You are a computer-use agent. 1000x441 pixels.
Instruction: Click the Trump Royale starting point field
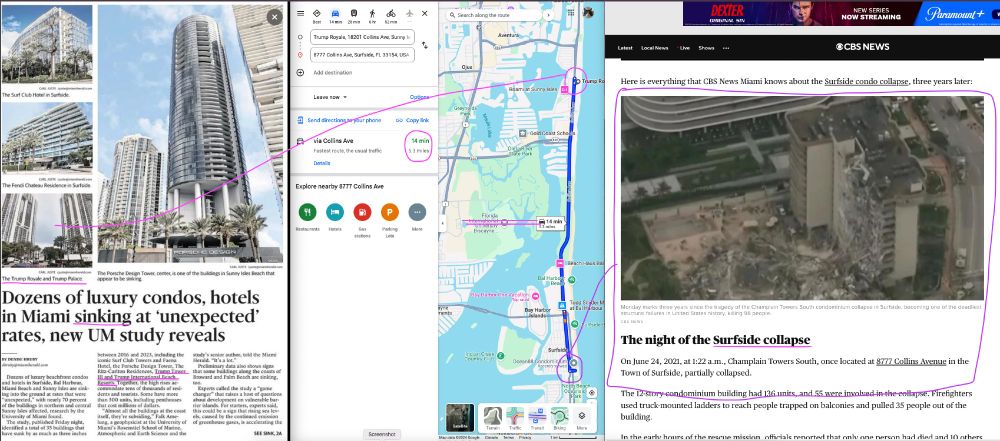(362, 37)
